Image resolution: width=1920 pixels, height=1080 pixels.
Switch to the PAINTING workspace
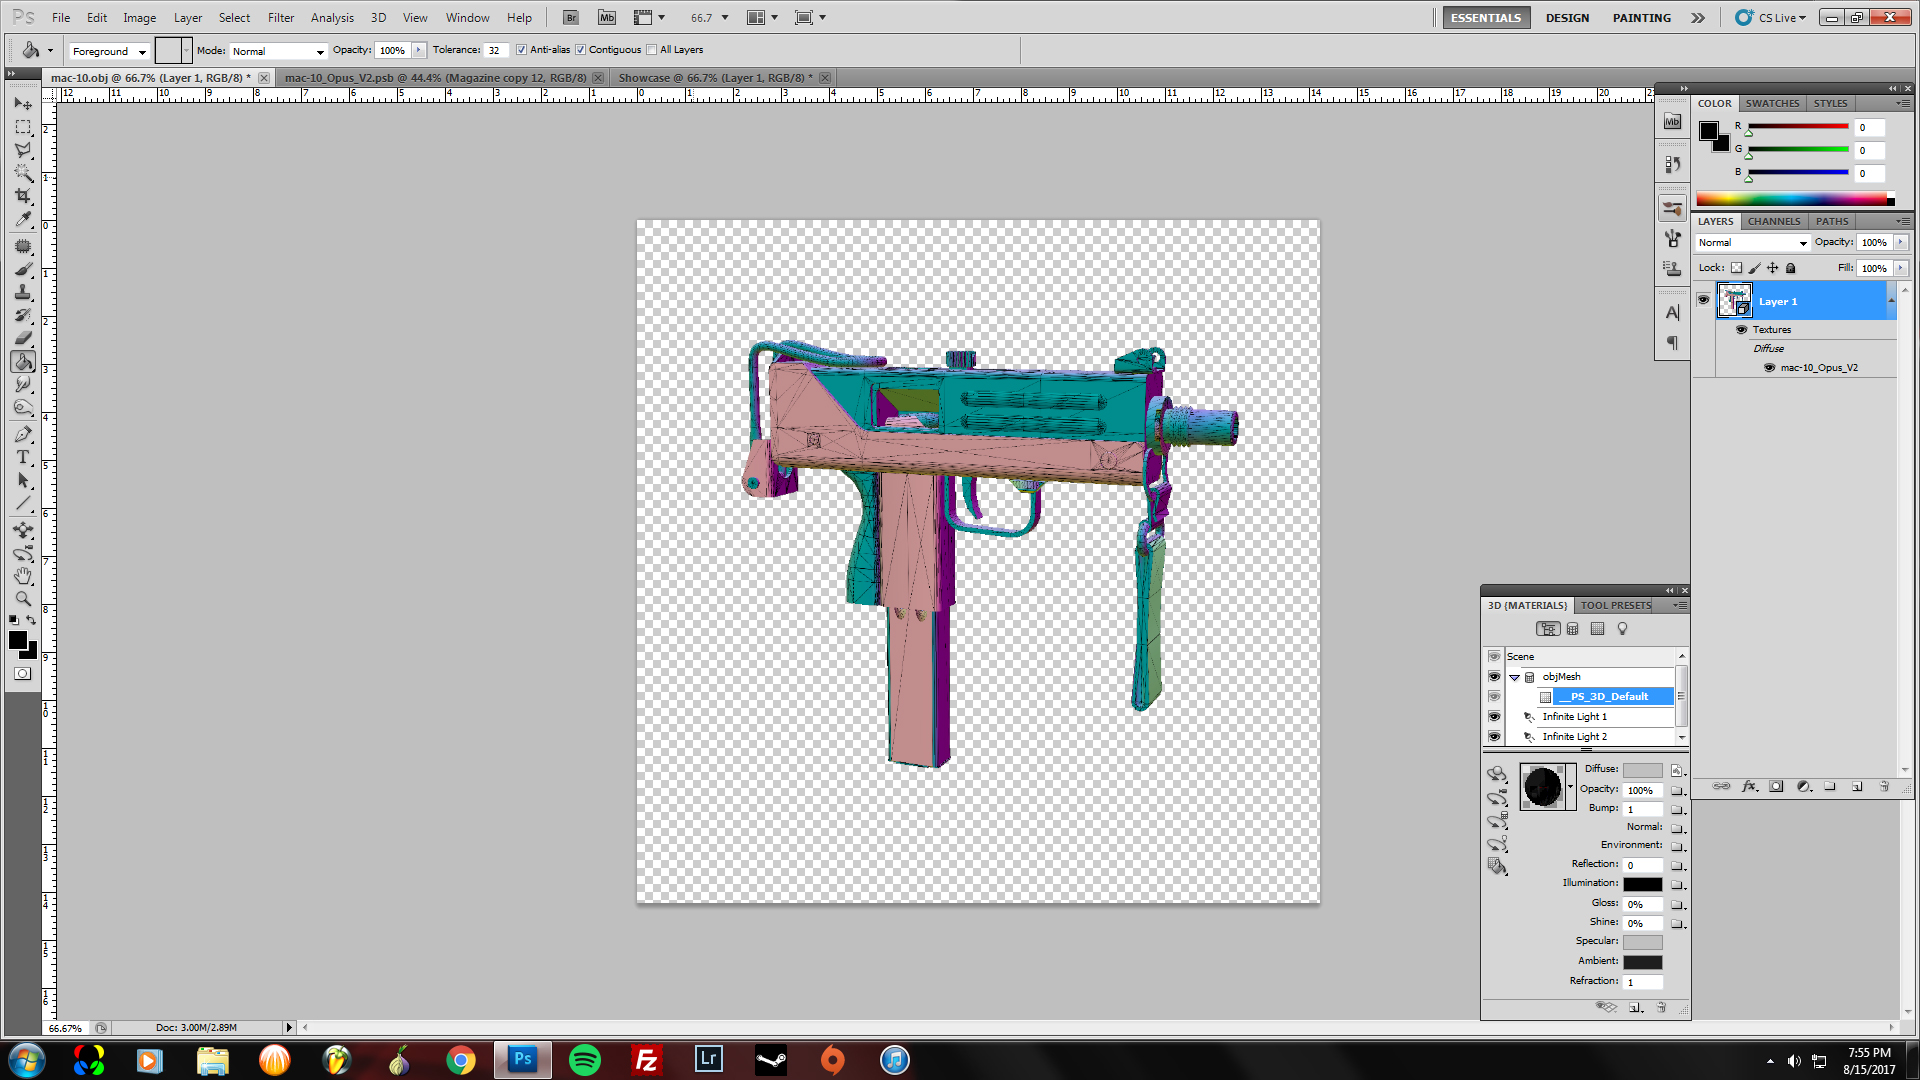coord(1641,17)
